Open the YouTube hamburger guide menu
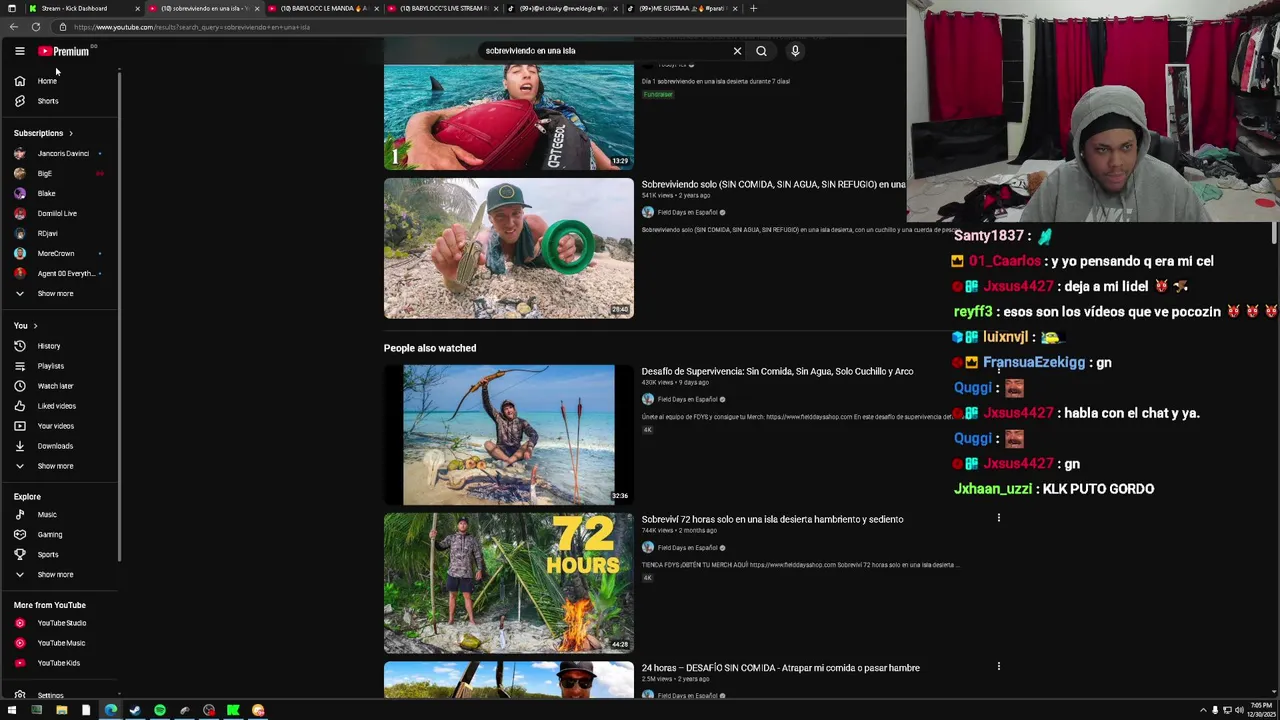Viewport: 1280px width, 720px height. tap(19, 51)
